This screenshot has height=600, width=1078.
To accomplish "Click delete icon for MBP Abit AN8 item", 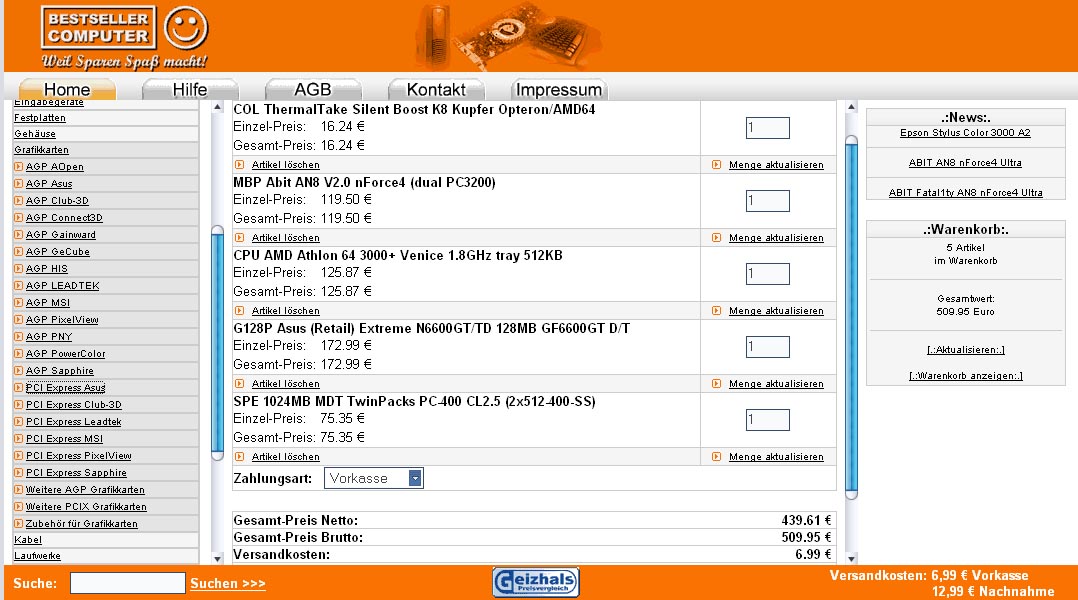I will (x=239, y=238).
